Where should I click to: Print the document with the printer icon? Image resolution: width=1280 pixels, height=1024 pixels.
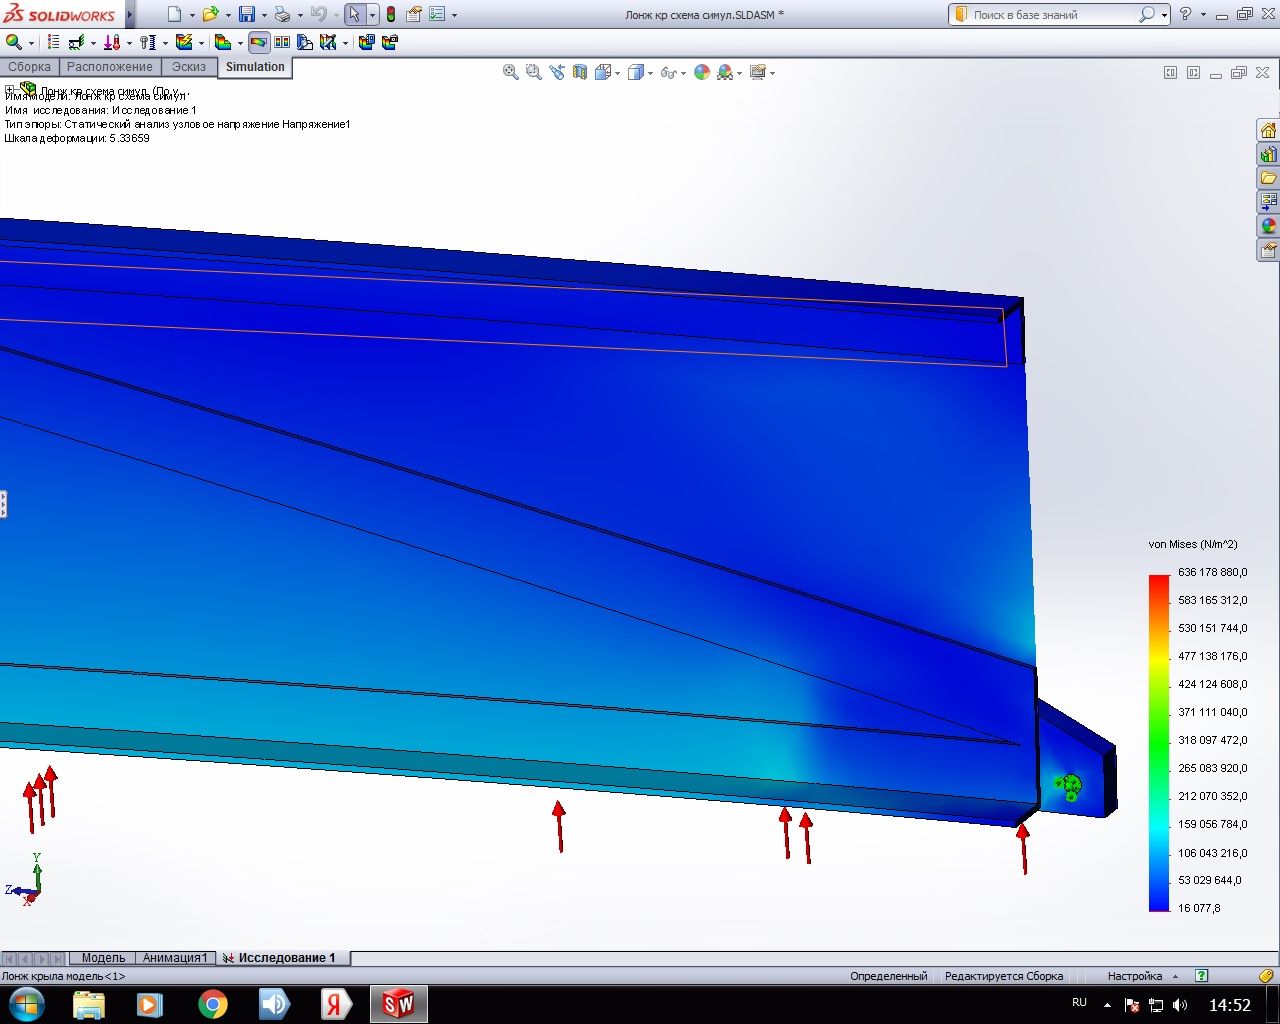pyautogui.click(x=282, y=14)
